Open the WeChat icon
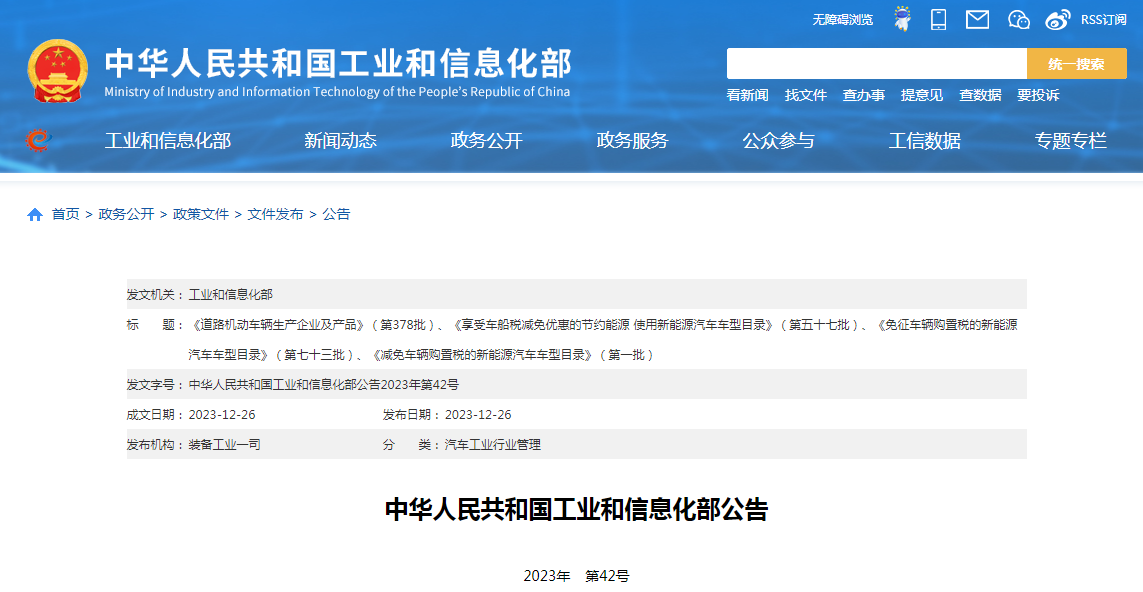This screenshot has height=592, width=1143. pos(1018,20)
